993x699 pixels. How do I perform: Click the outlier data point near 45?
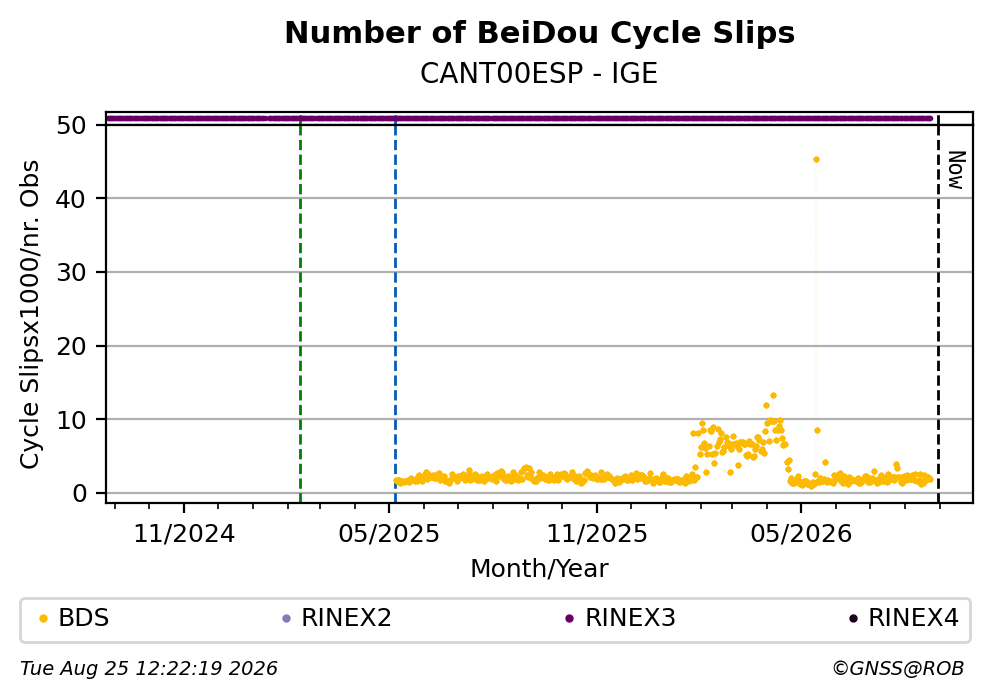click(816, 160)
